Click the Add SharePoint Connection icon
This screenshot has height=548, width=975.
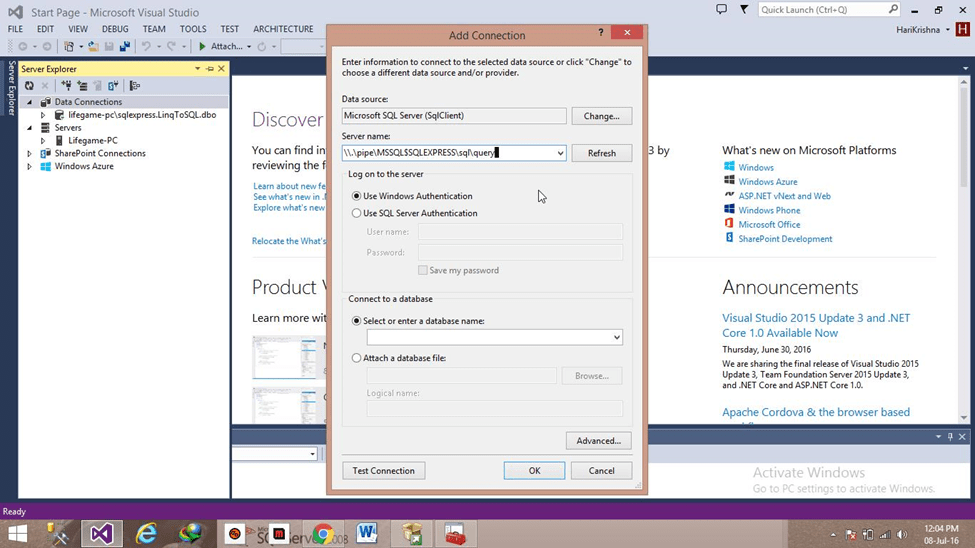113,86
